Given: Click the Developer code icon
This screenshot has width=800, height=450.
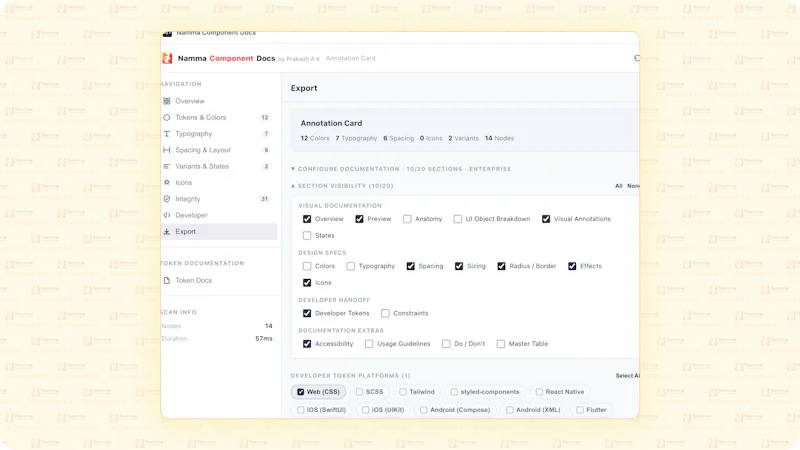Looking at the screenshot, I should [167, 215].
